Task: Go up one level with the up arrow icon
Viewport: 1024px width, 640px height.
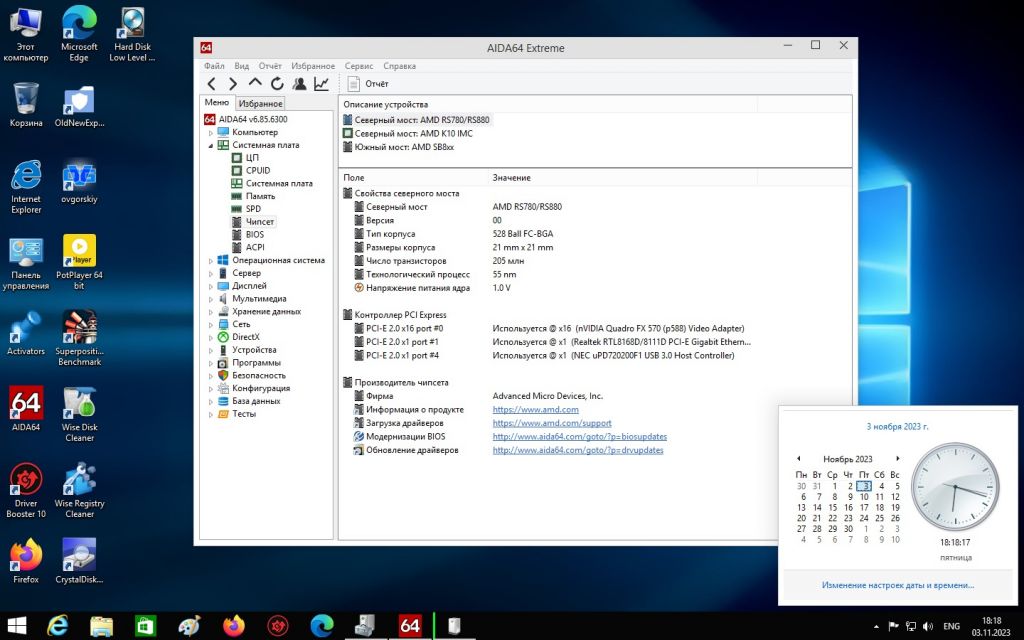Action: pyautogui.click(x=255, y=83)
